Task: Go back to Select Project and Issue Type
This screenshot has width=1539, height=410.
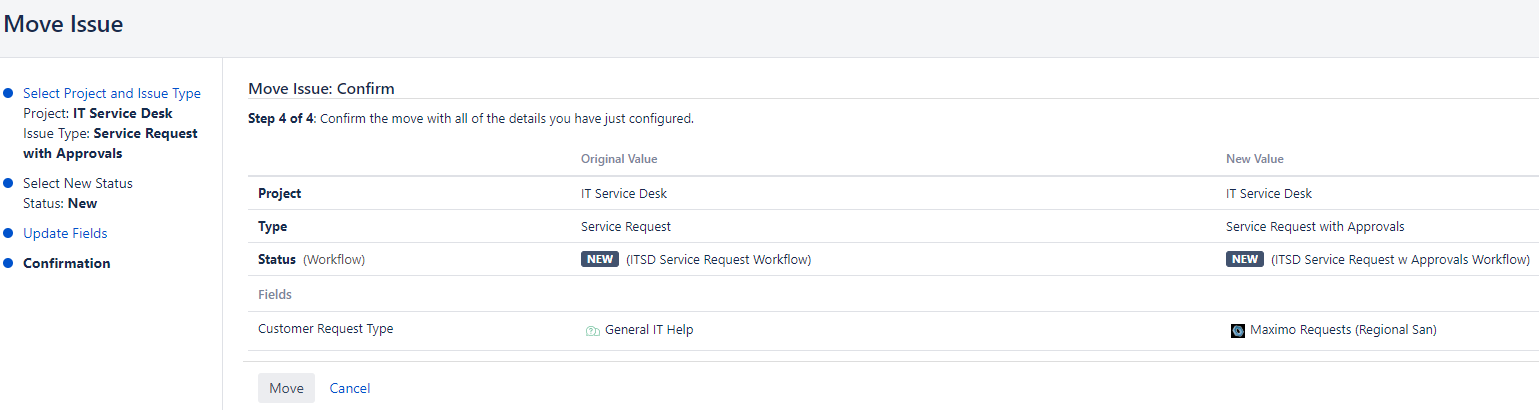Action: 112,94
